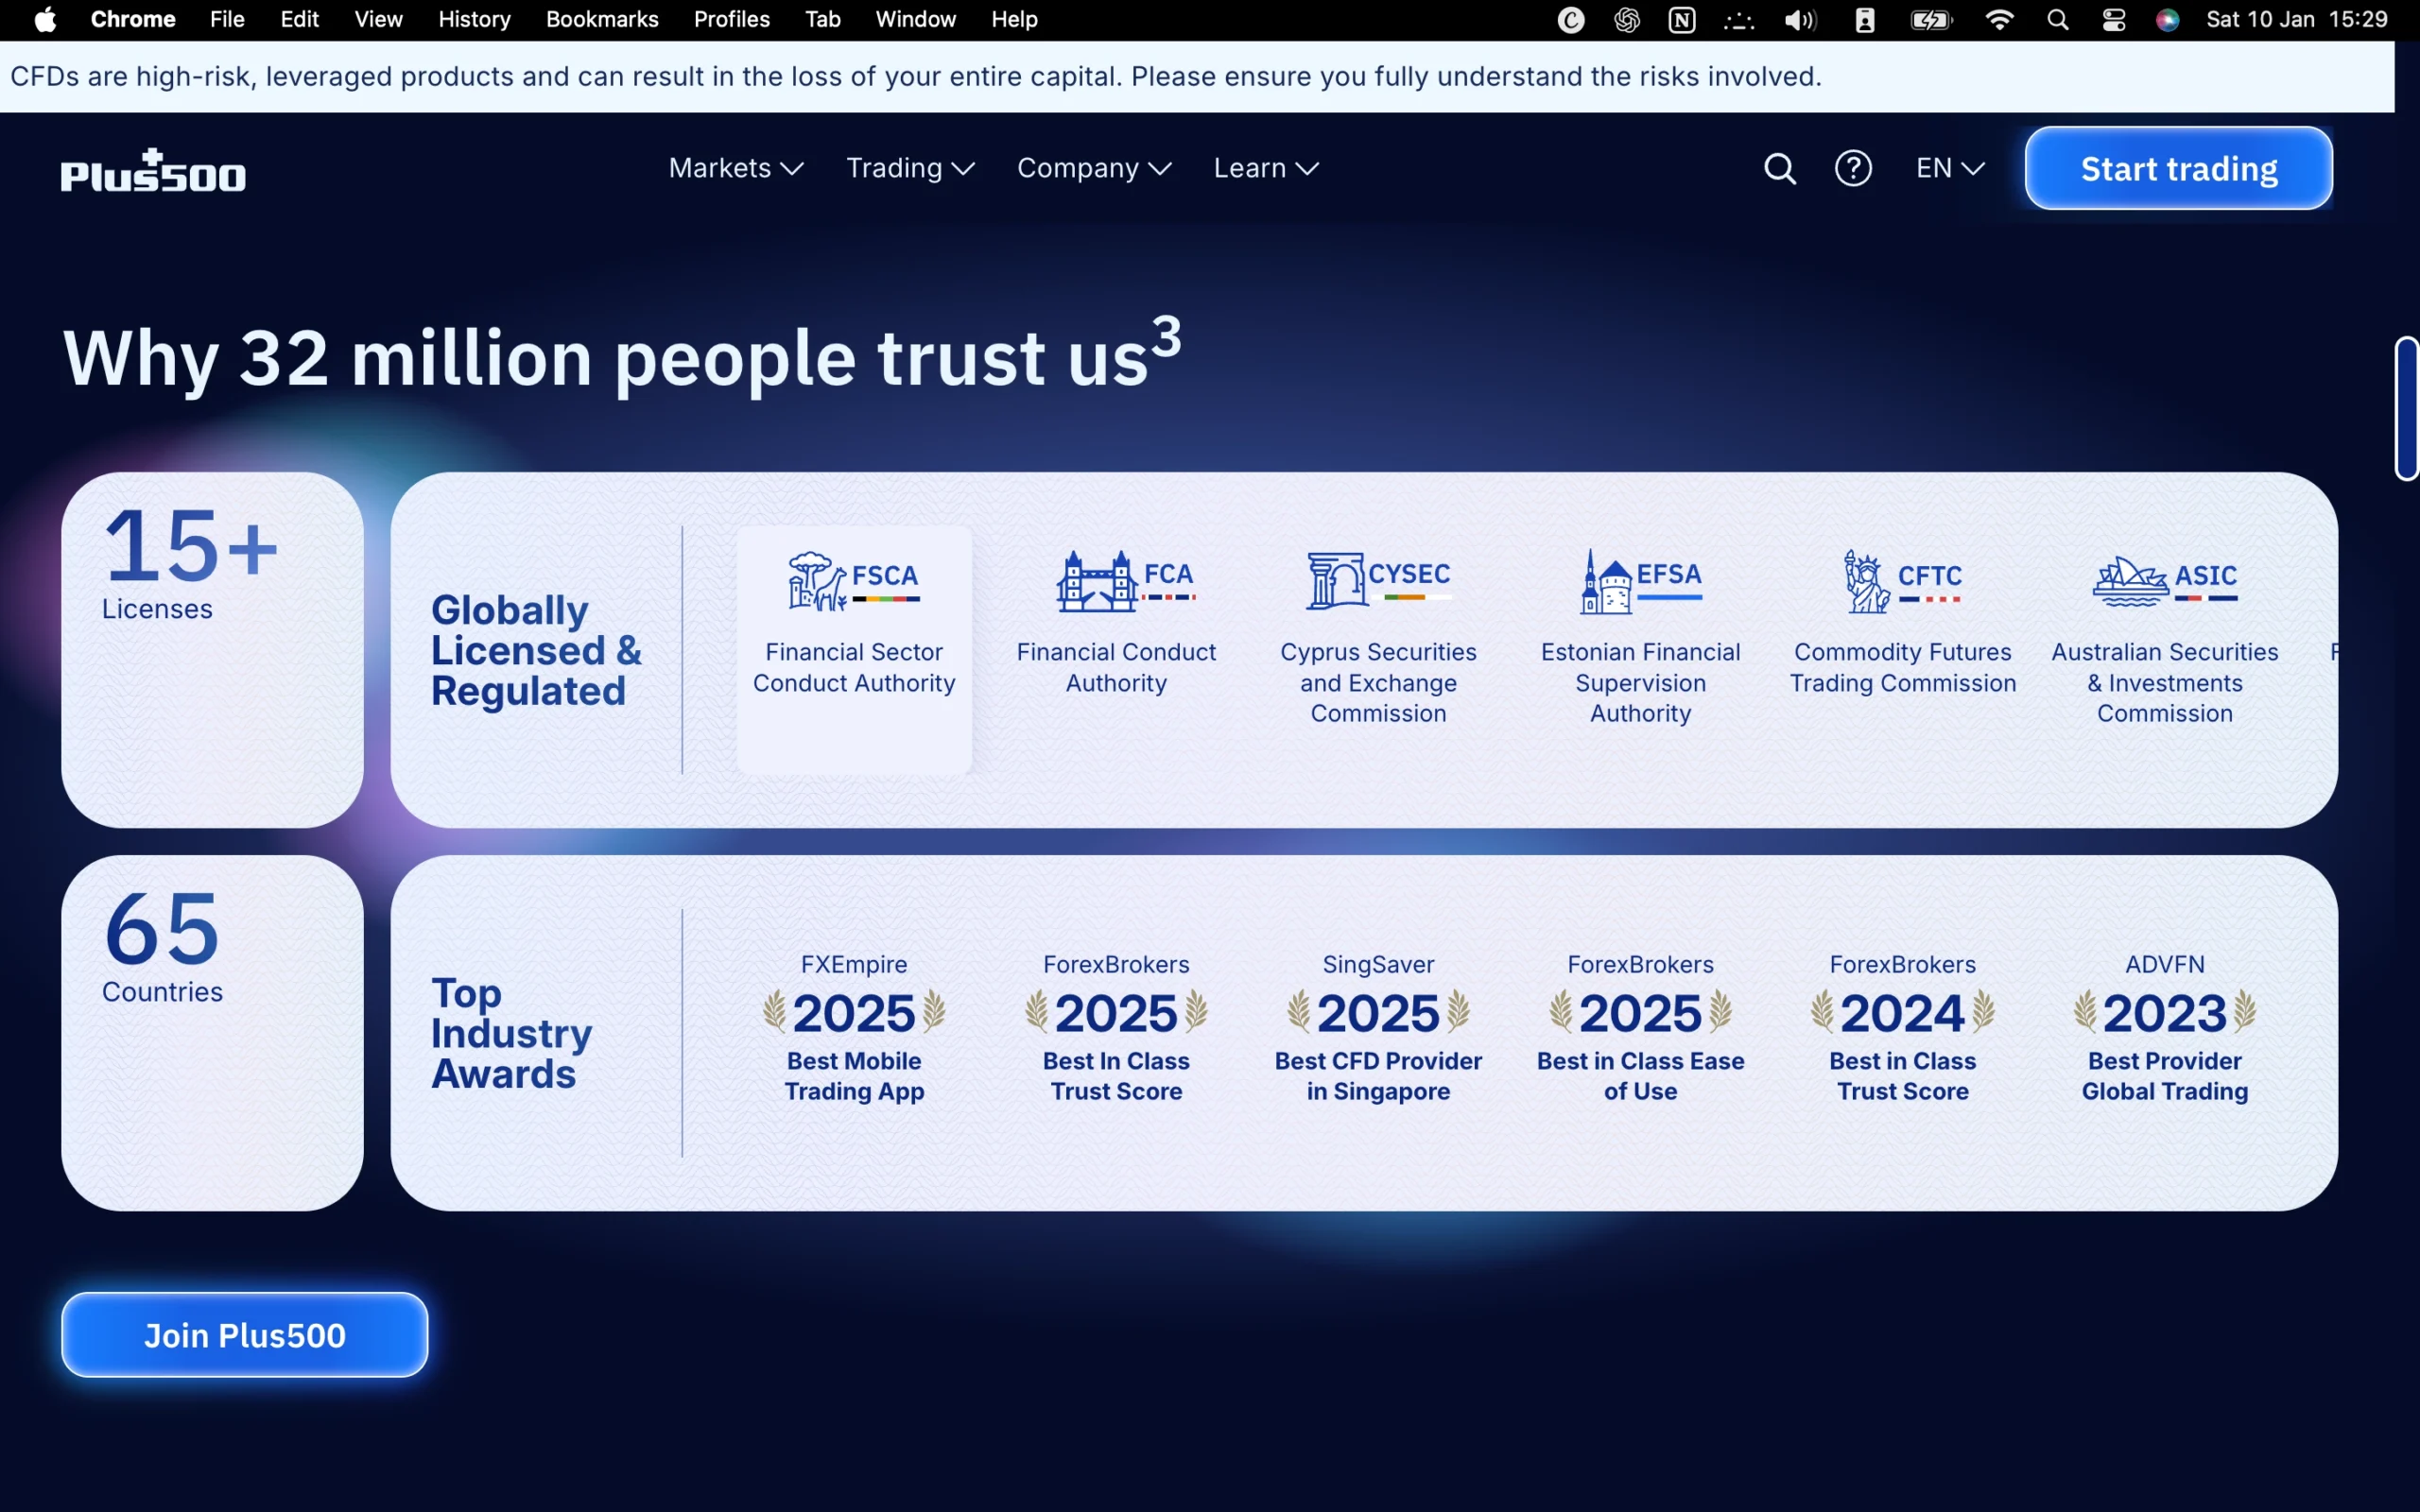
Task: Open the ChatGPT menu bar icon
Action: pos(1626,19)
